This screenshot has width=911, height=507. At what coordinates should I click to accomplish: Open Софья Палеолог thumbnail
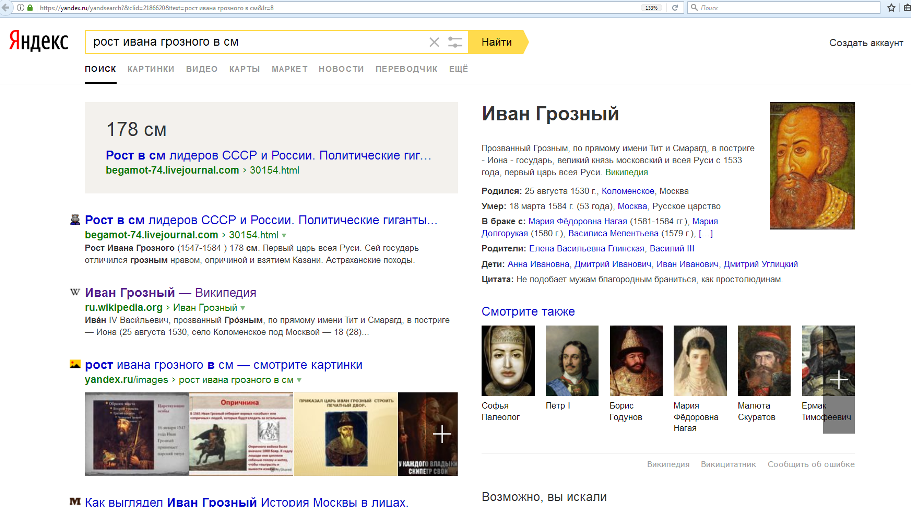coord(508,361)
